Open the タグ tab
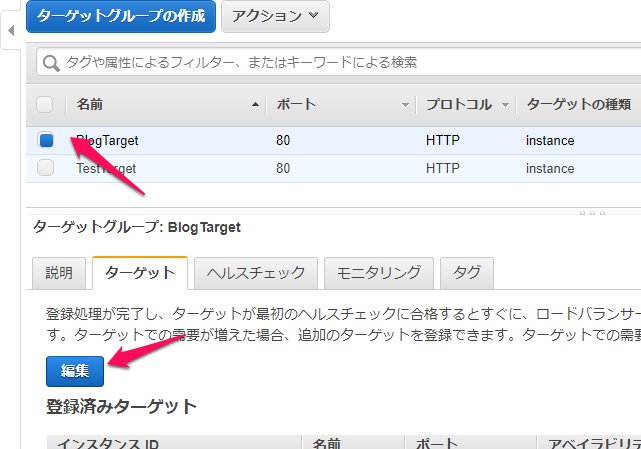 point(467,272)
